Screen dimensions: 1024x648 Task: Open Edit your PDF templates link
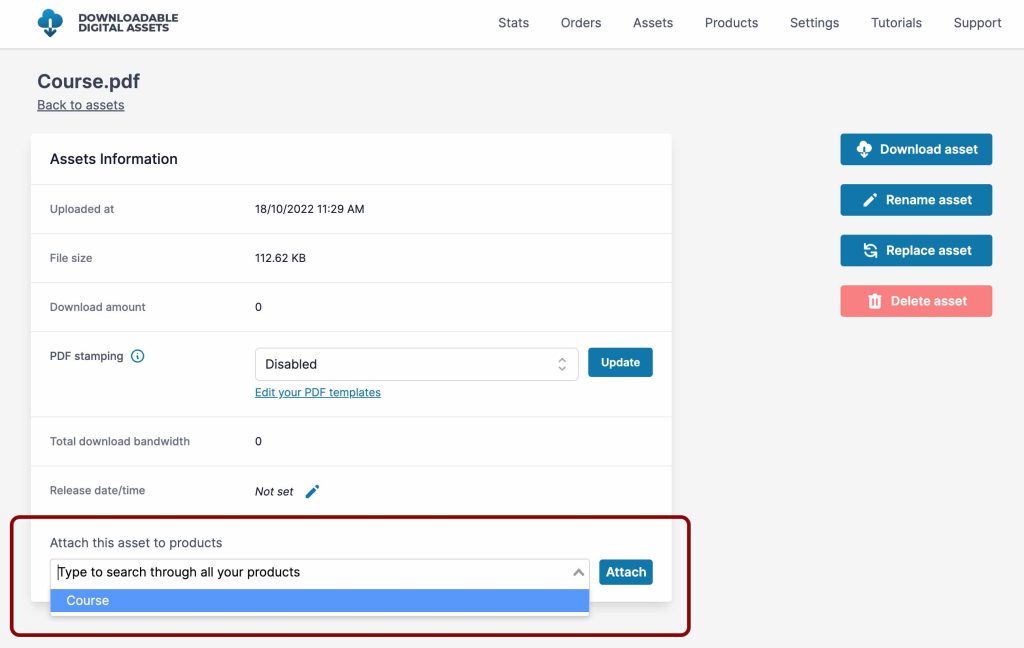click(317, 392)
